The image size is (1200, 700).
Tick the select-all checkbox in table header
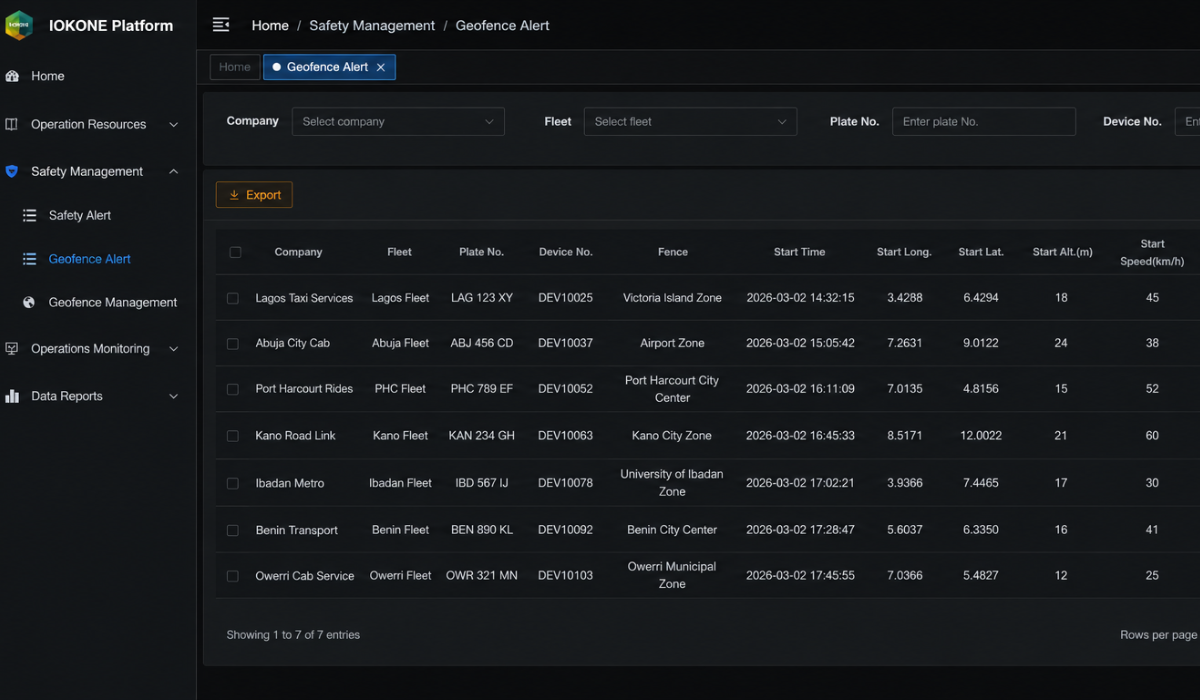click(235, 252)
